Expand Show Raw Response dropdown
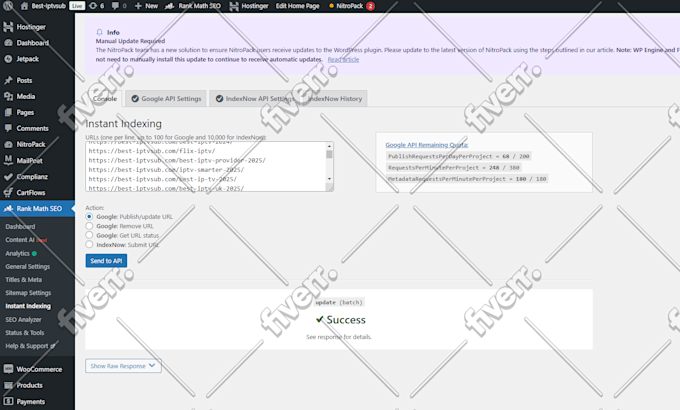Screen dimensions: 680x410 123,366
